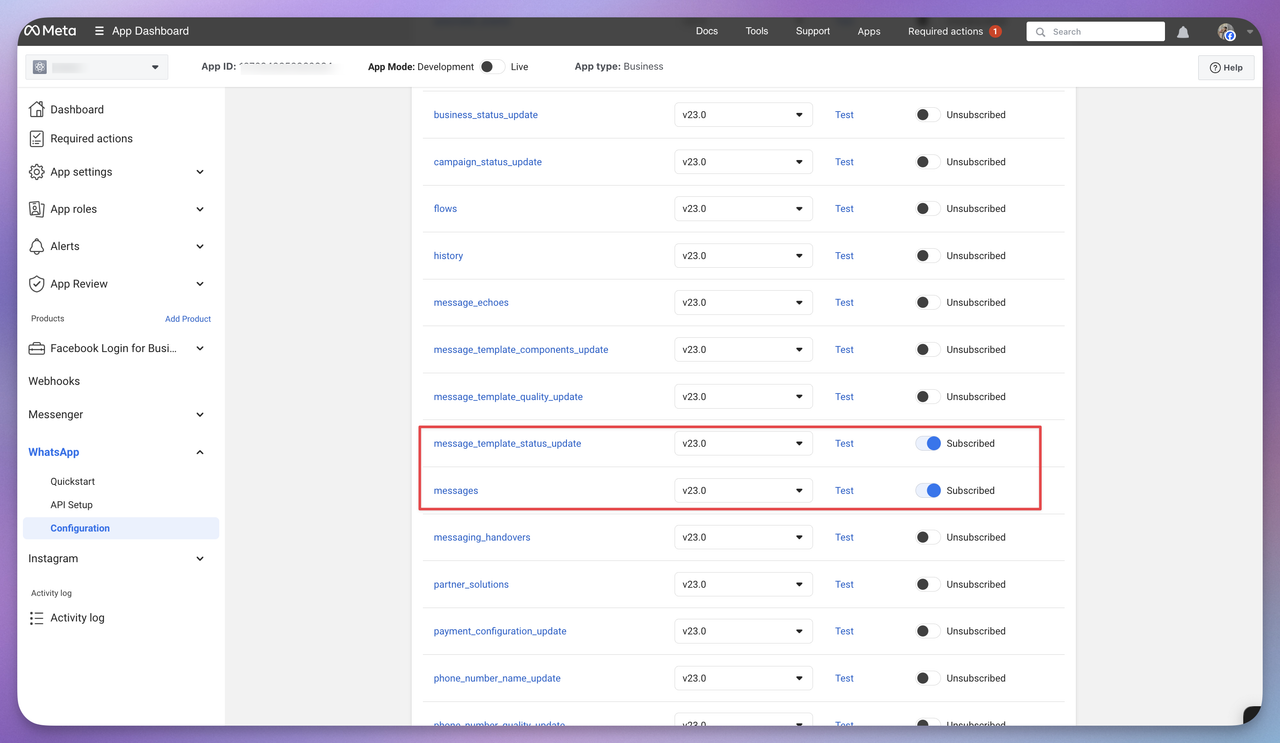Open the profile avatar menu
The height and width of the screenshot is (743, 1280).
pos(1226,32)
